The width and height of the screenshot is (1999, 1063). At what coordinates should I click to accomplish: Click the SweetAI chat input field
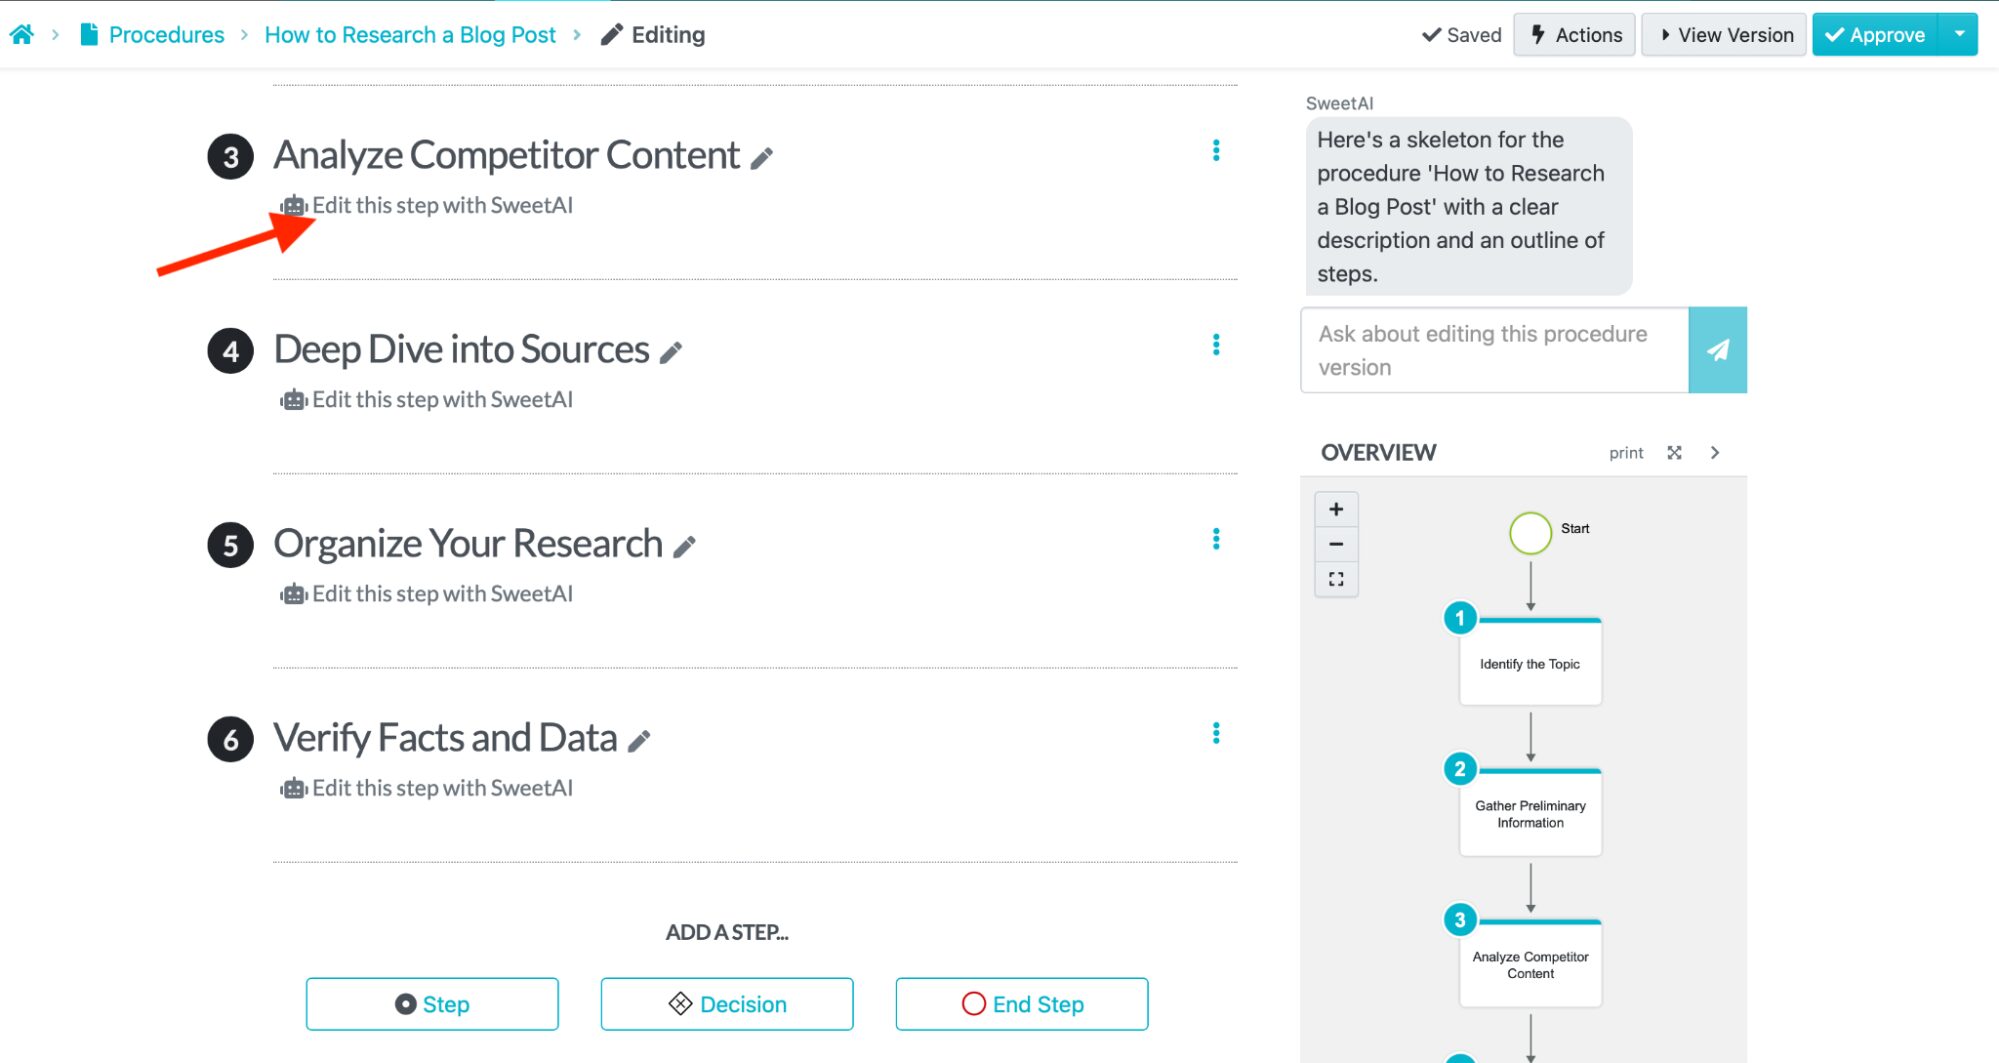pos(1494,350)
